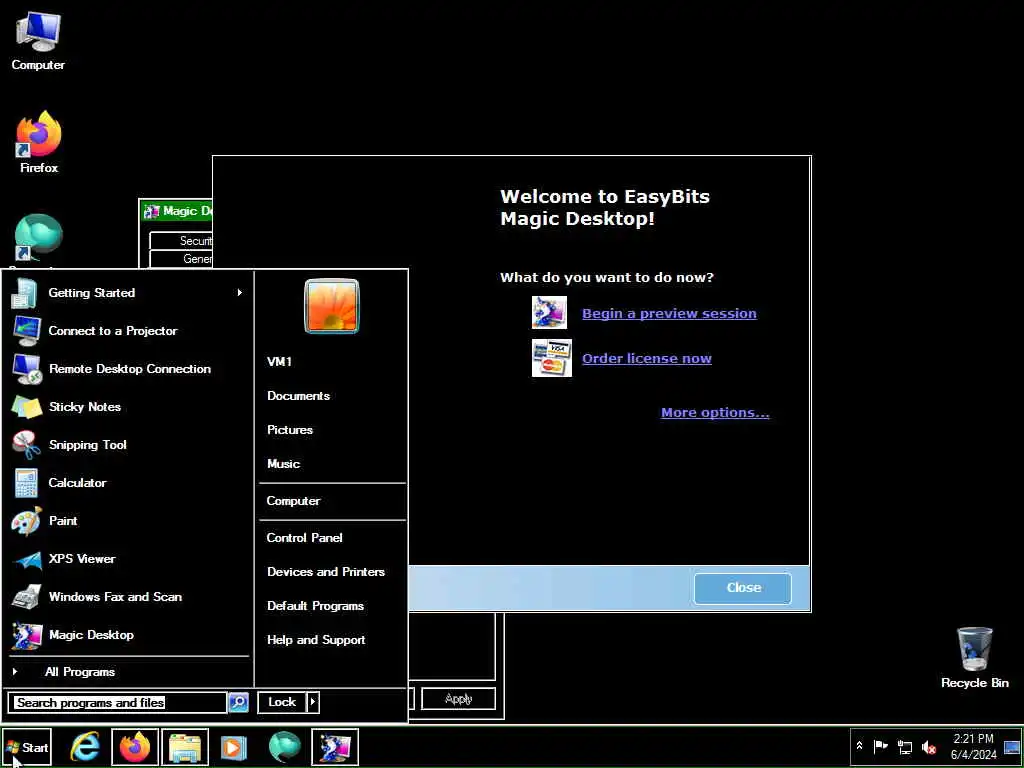Image resolution: width=1024 pixels, height=768 pixels.
Task: Open Music from the Start menu
Action: (283, 464)
